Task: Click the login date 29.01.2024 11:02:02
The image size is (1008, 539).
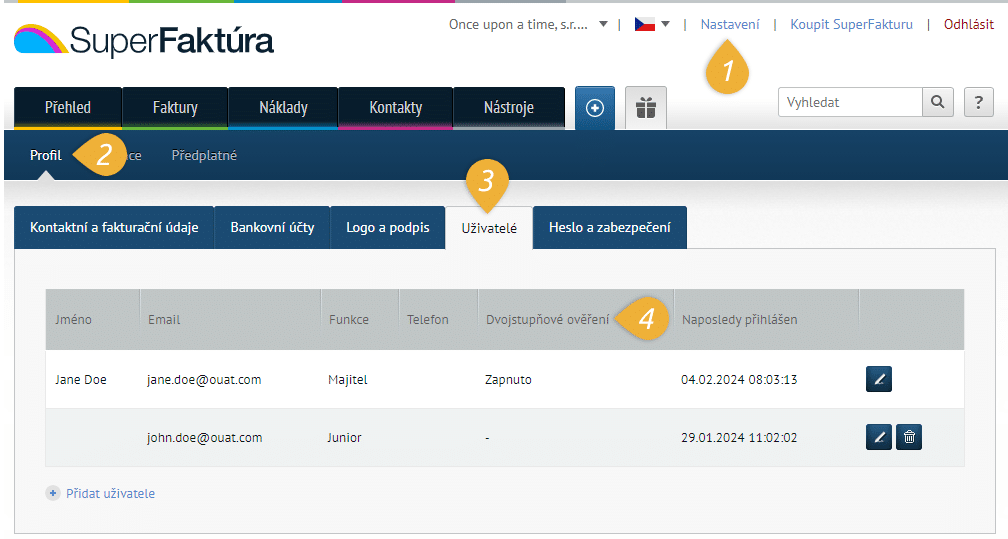Action: tap(739, 437)
